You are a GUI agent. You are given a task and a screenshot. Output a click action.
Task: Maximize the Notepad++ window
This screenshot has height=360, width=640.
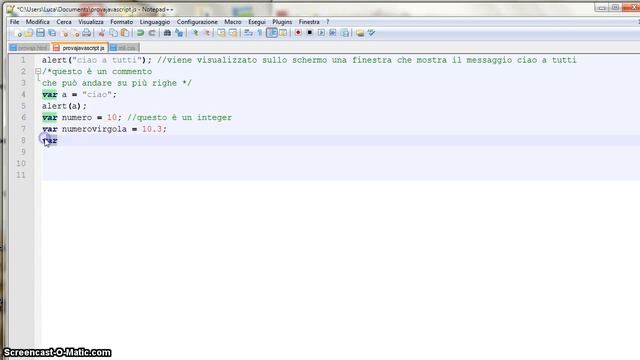(x=616, y=8)
